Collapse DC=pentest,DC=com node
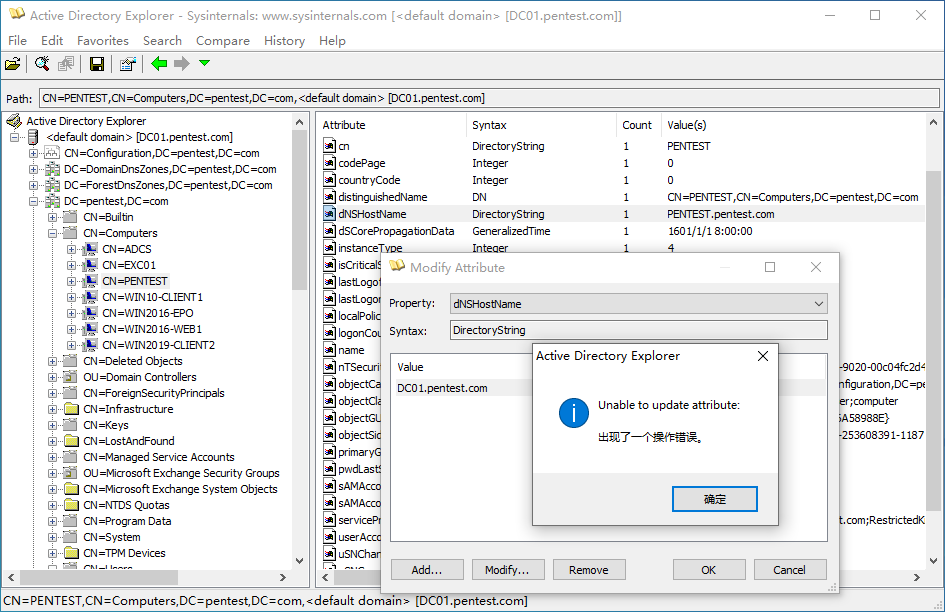Screen dimensions: 945x612 tap(34, 201)
